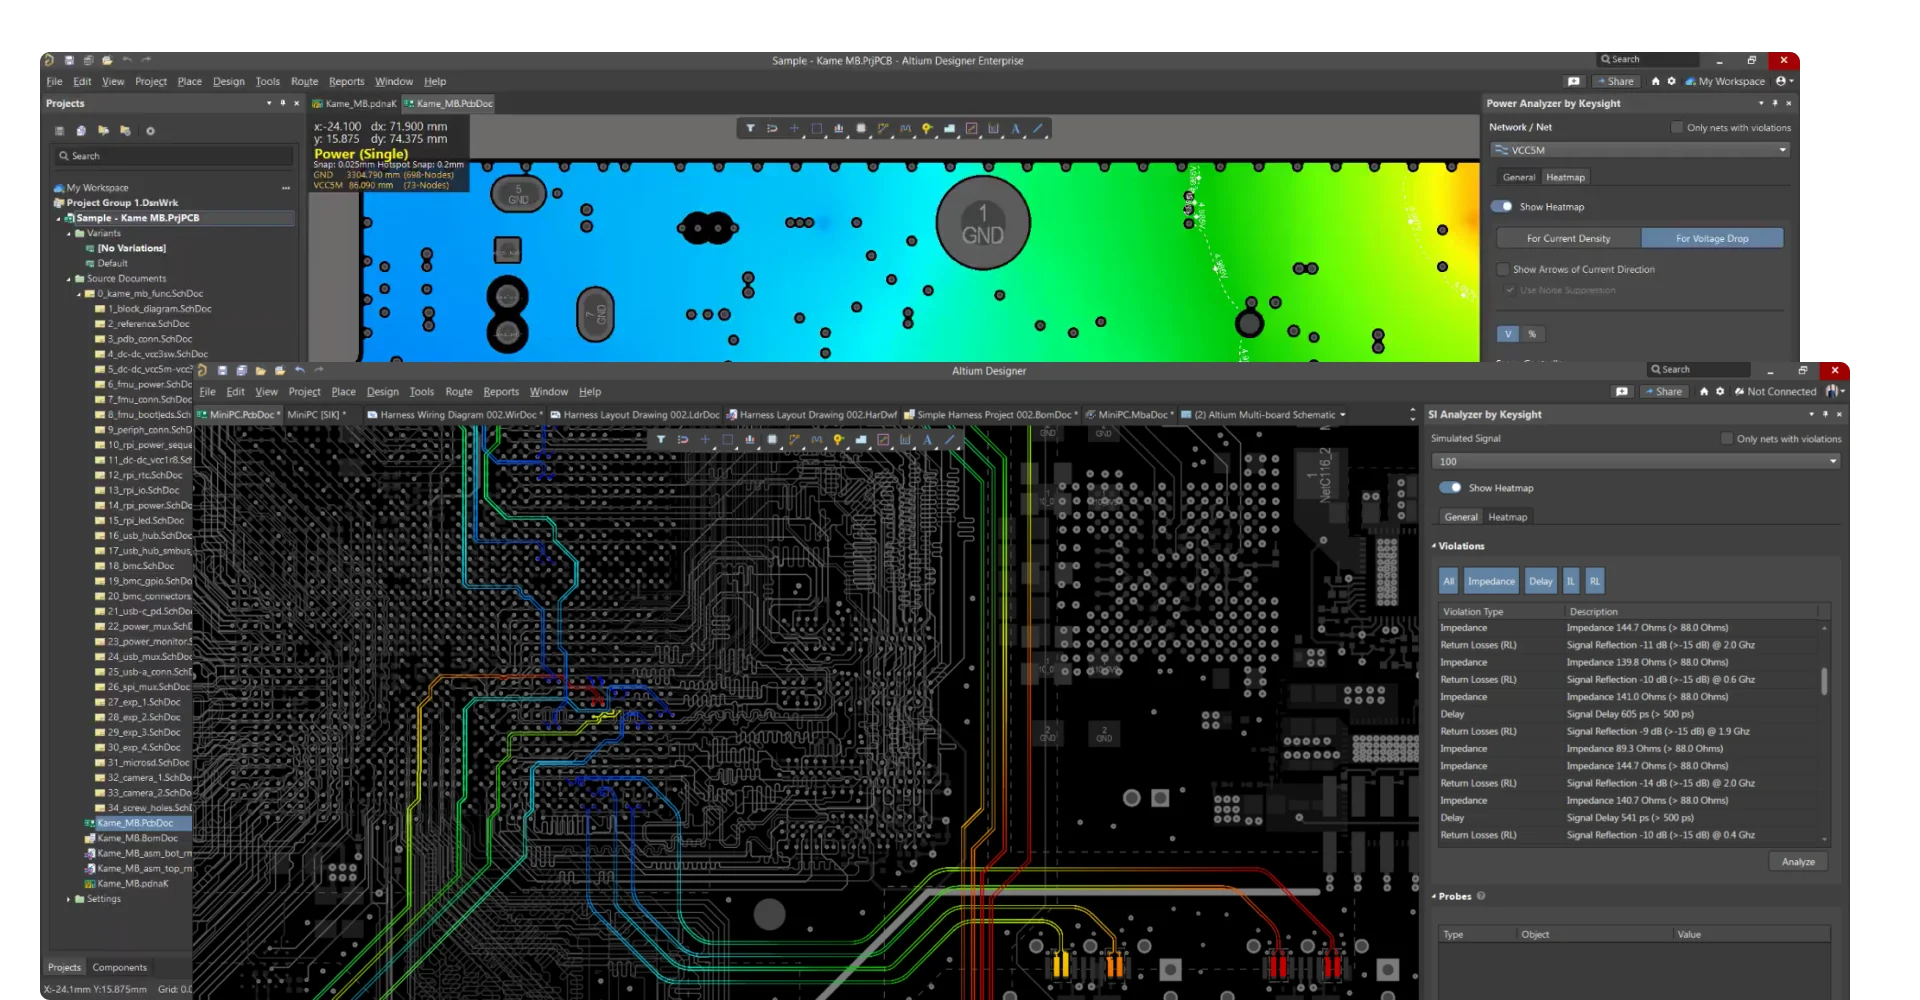Click the Projects panel Search field

coord(174,156)
